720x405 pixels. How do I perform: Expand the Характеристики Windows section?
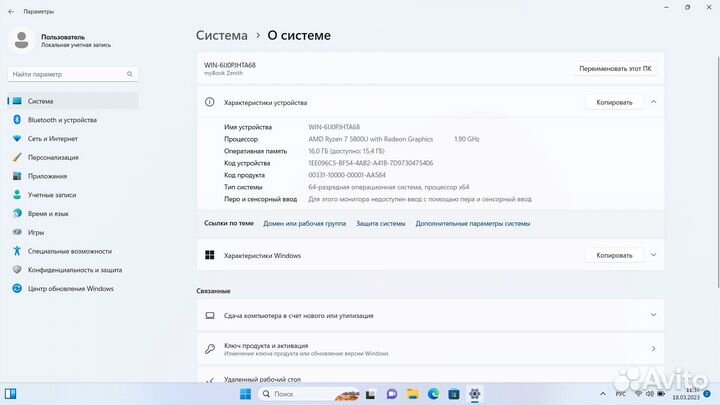[x=653, y=255]
